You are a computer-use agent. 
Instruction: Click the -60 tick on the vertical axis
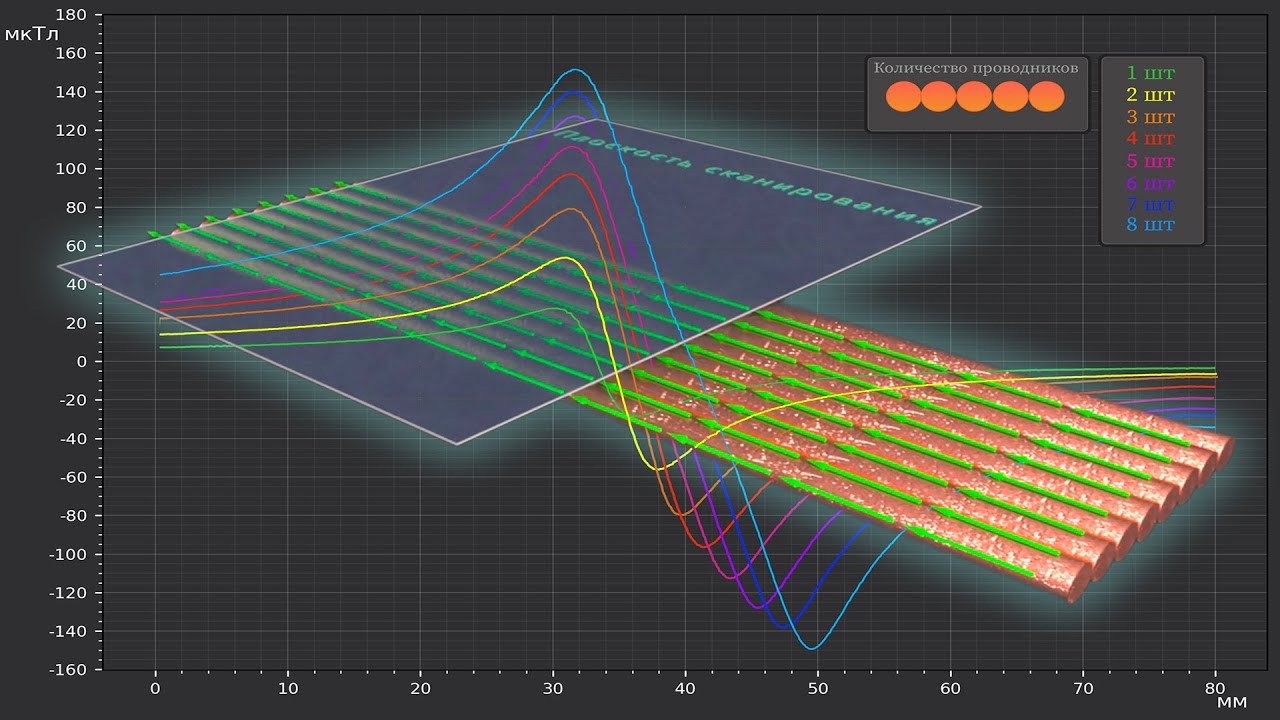tap(71, 477)
